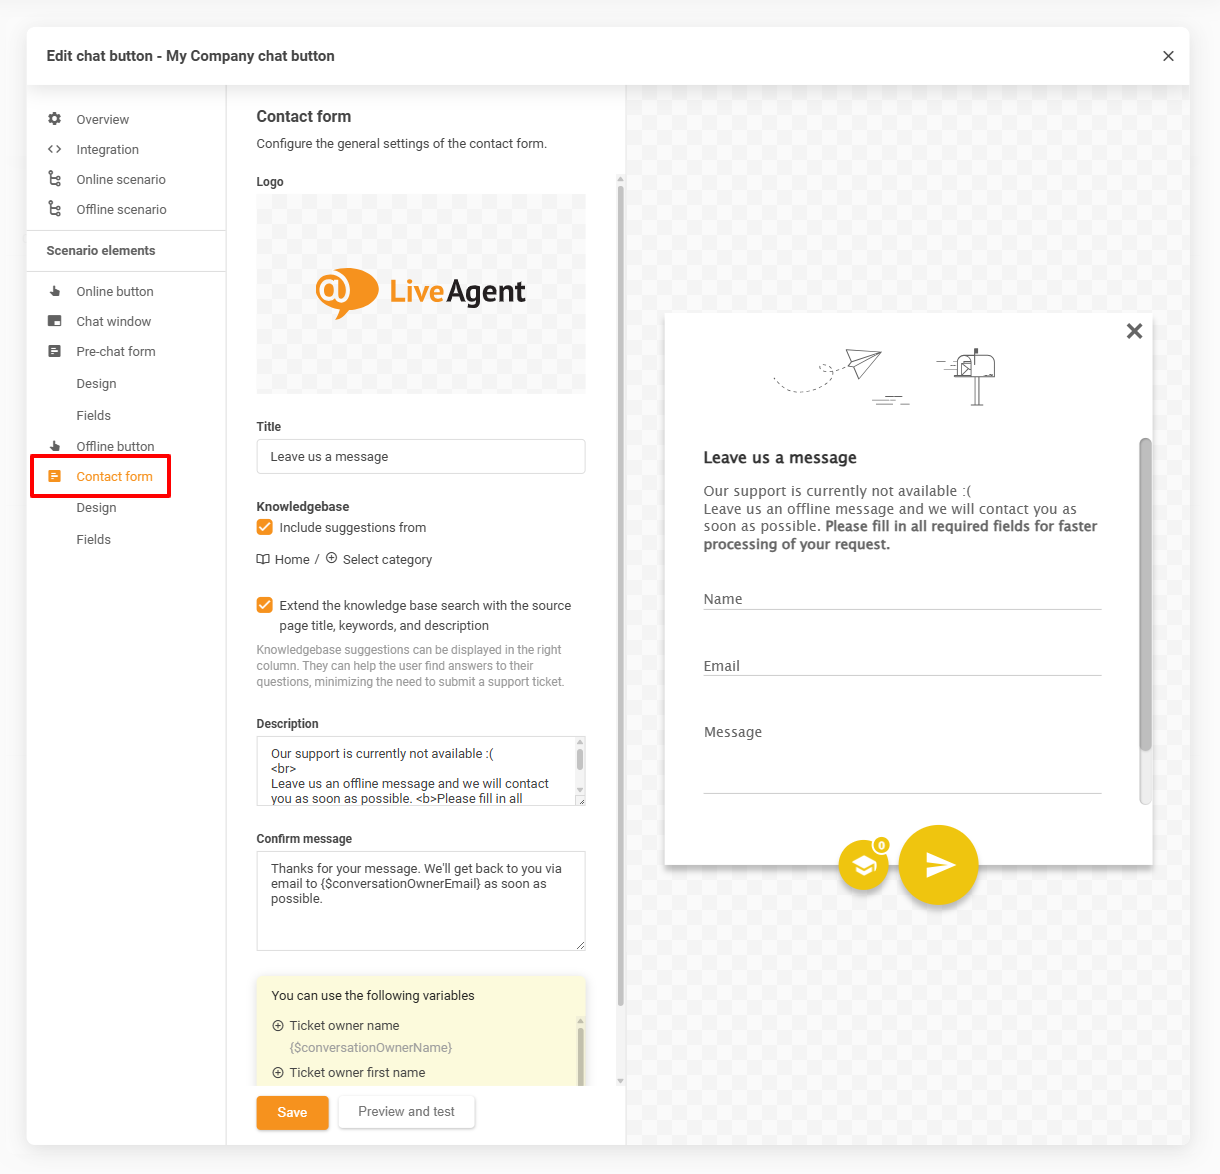This screenshot has height=1174, width=1220.
Task: Click the Chat window icon in sidebar
Action: (x=55, y=321)
